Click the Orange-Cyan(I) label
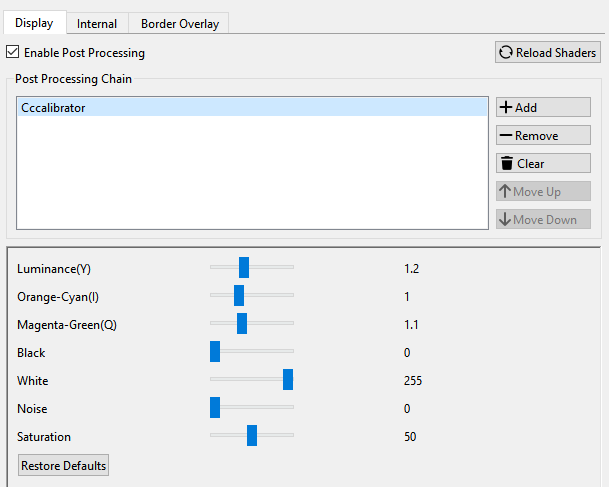 (x=58, y=297)
